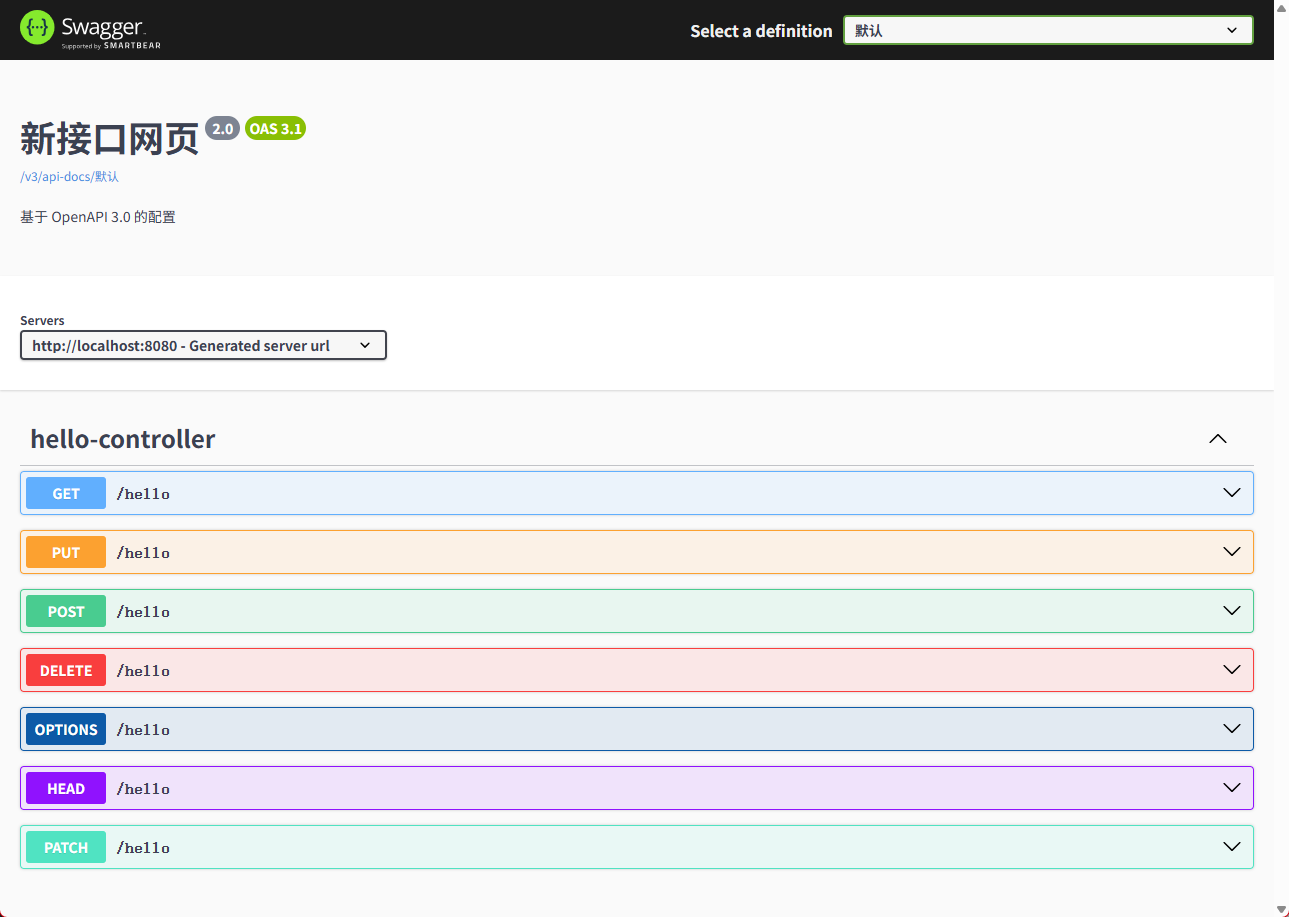1289x917 pixels.
Task: Expand the POST /hello row chevron
Action: coord(1232,611)
